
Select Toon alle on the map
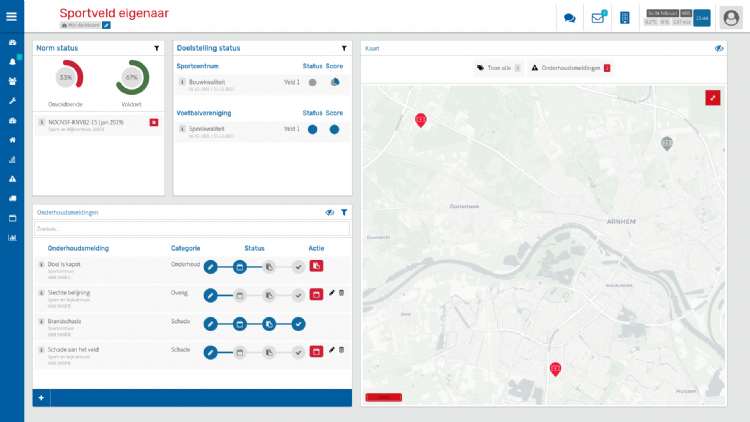coord(497,68)
